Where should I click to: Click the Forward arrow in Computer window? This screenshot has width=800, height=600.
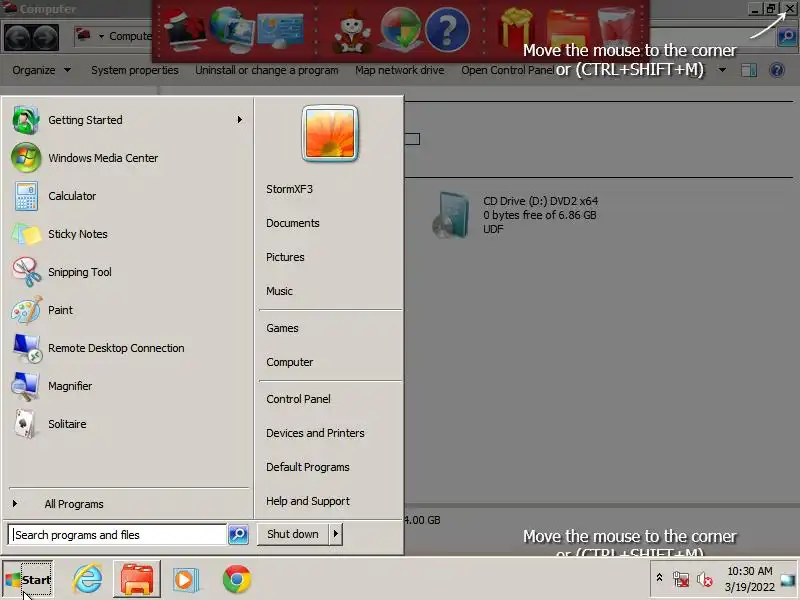pyautogui.click(x=46, y=37)
